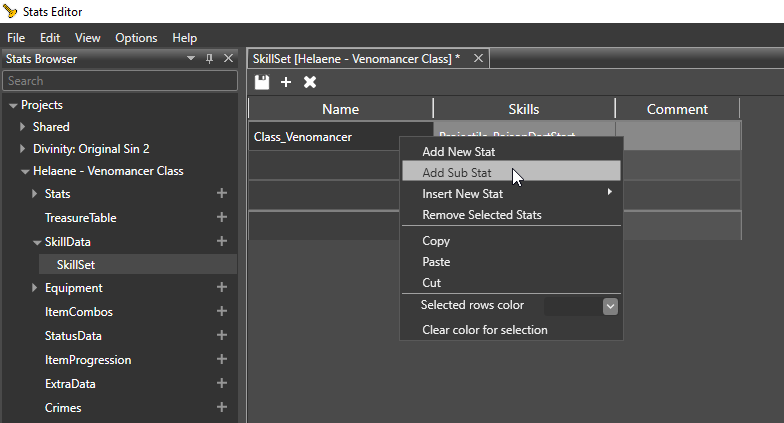This screenshot has width=784, height=423.
Task: Click plus icon next to Stats
Action: point(222,194)
